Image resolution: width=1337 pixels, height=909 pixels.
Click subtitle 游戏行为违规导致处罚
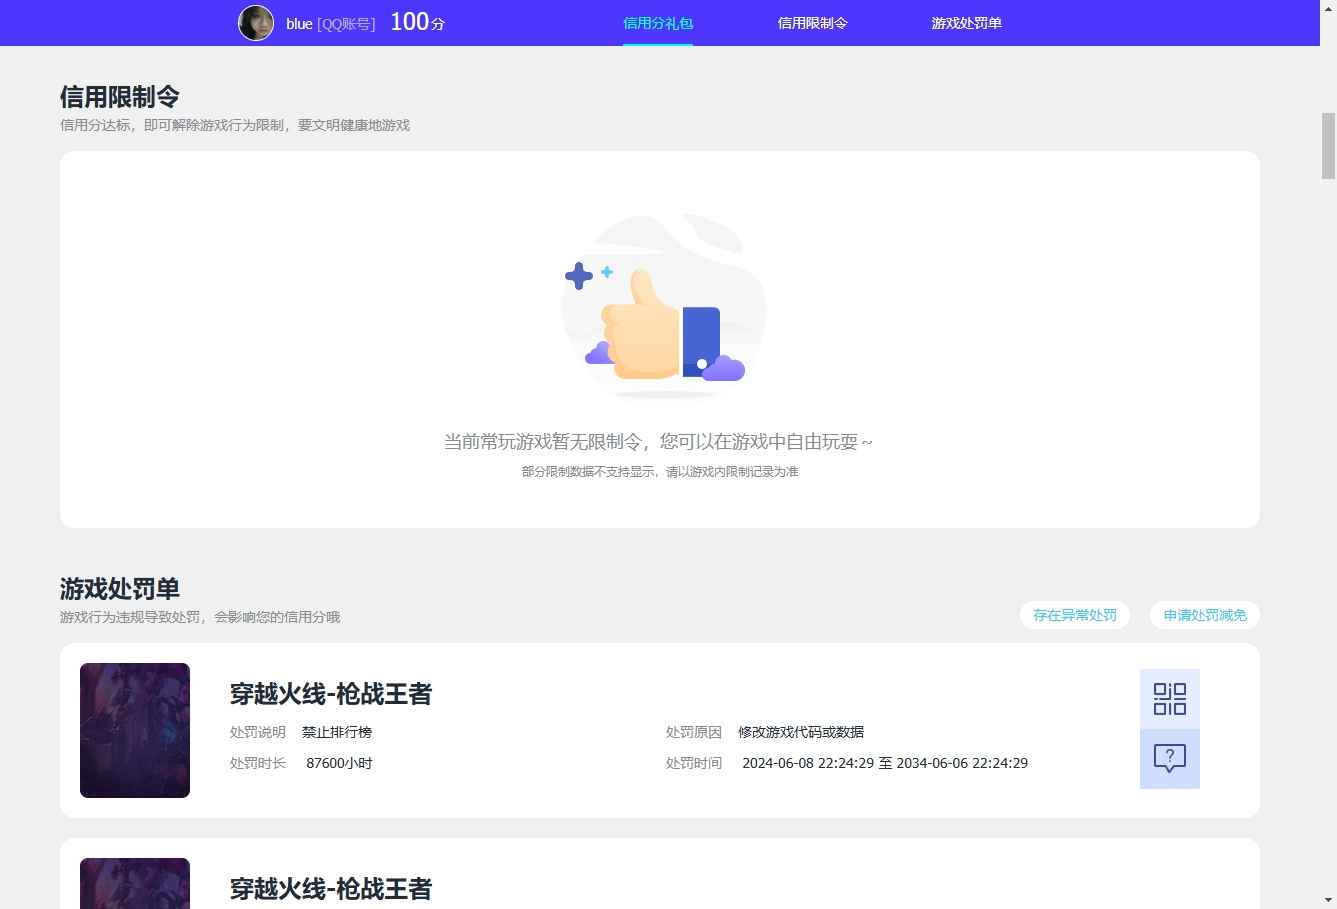[x=200, y=617]
